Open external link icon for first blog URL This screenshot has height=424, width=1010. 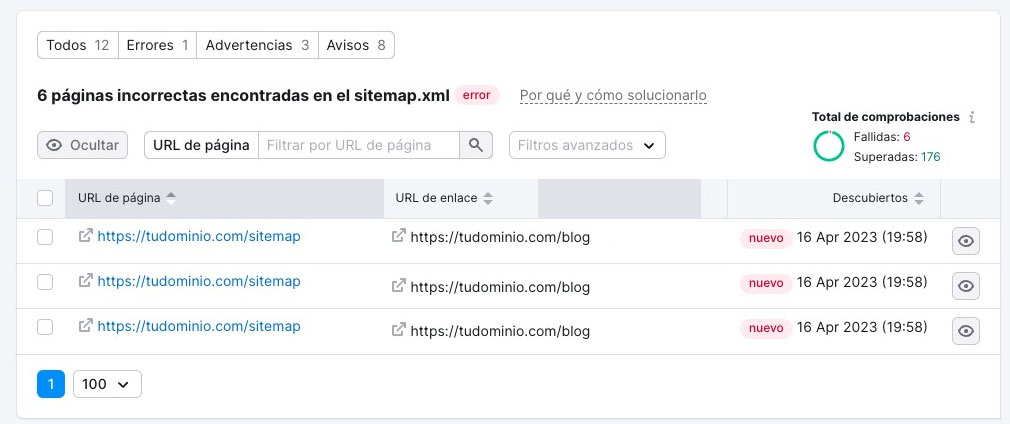398,237
